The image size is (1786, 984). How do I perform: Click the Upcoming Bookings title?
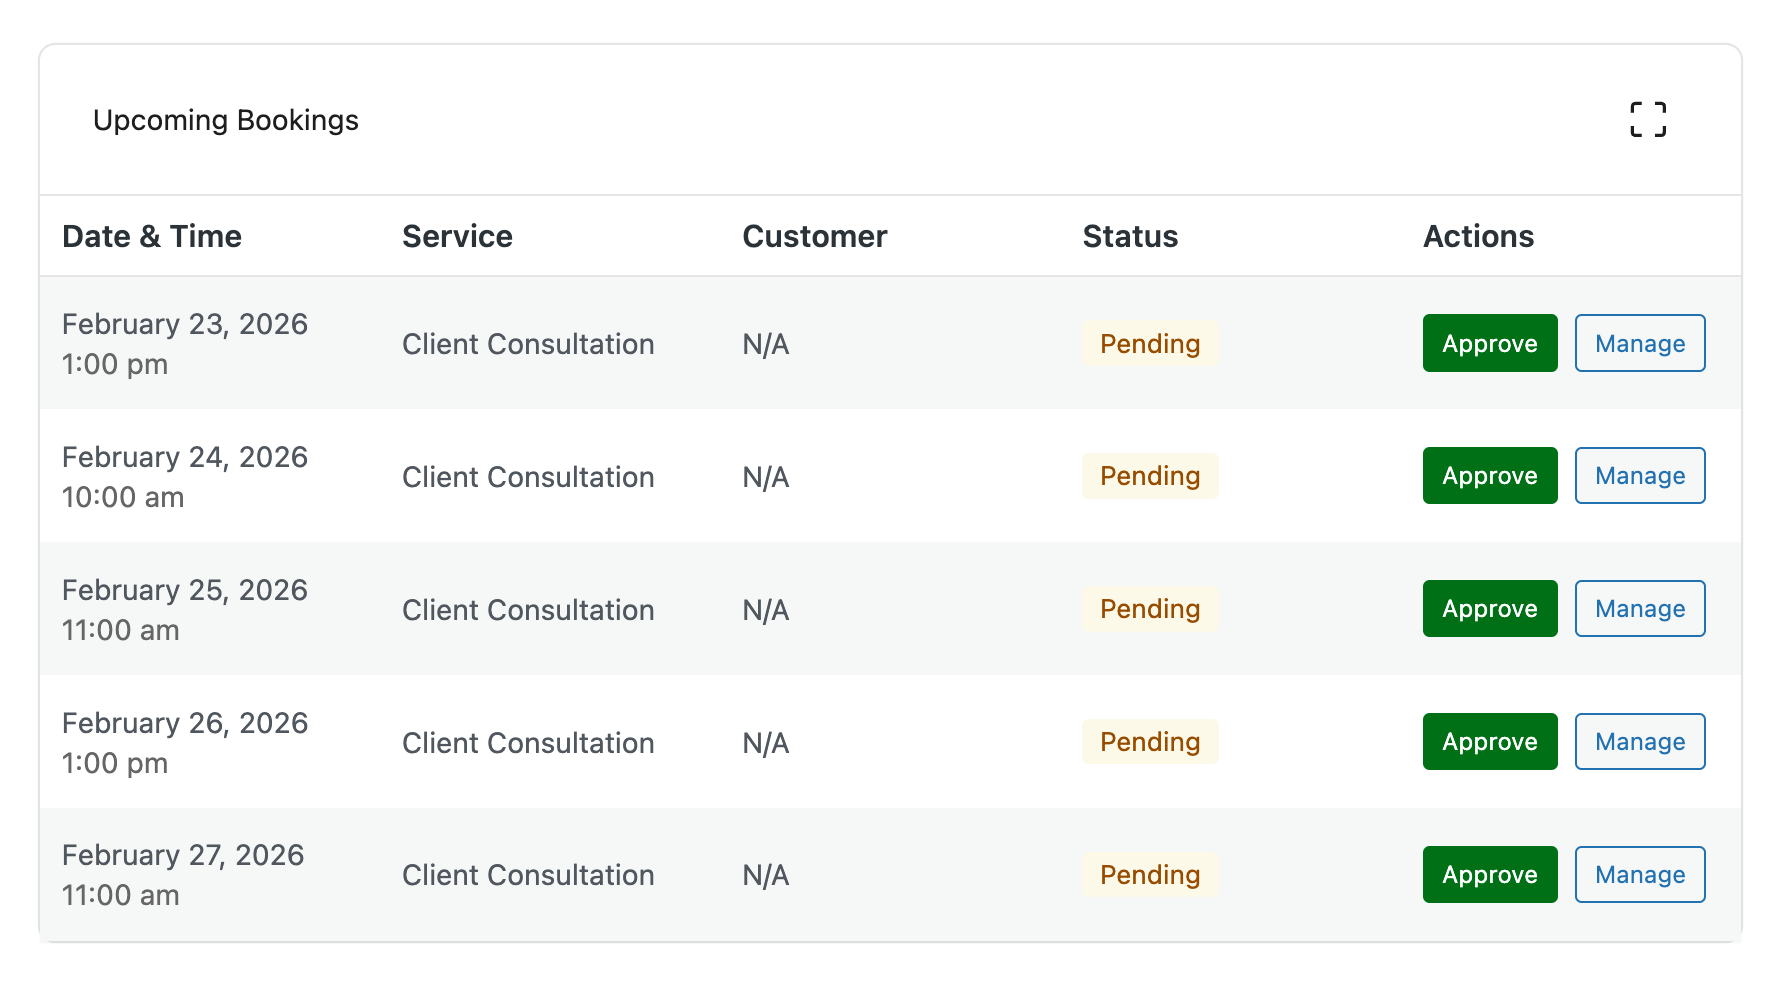[x=226, y=121]
